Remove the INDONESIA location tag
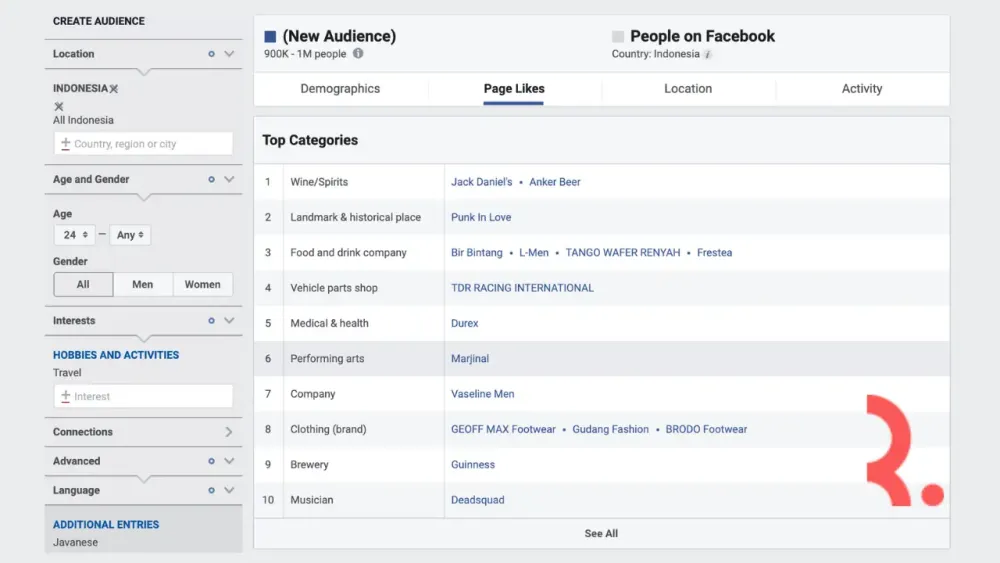Image resolution: width=1000 pixels, height=563 pixels. tap(114, 89)
